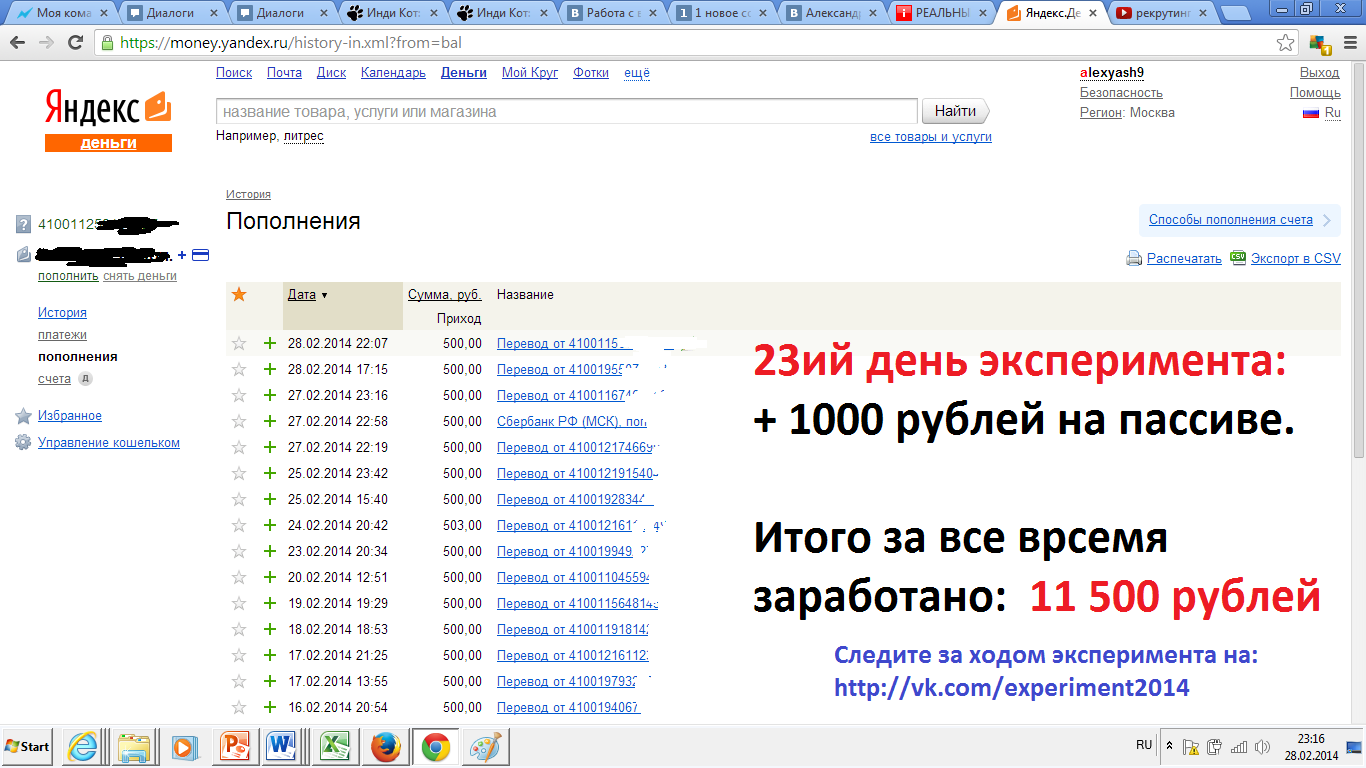Open the Почта service in top menu
Viewport: 1366px width, 768px height.
(284, 73)
